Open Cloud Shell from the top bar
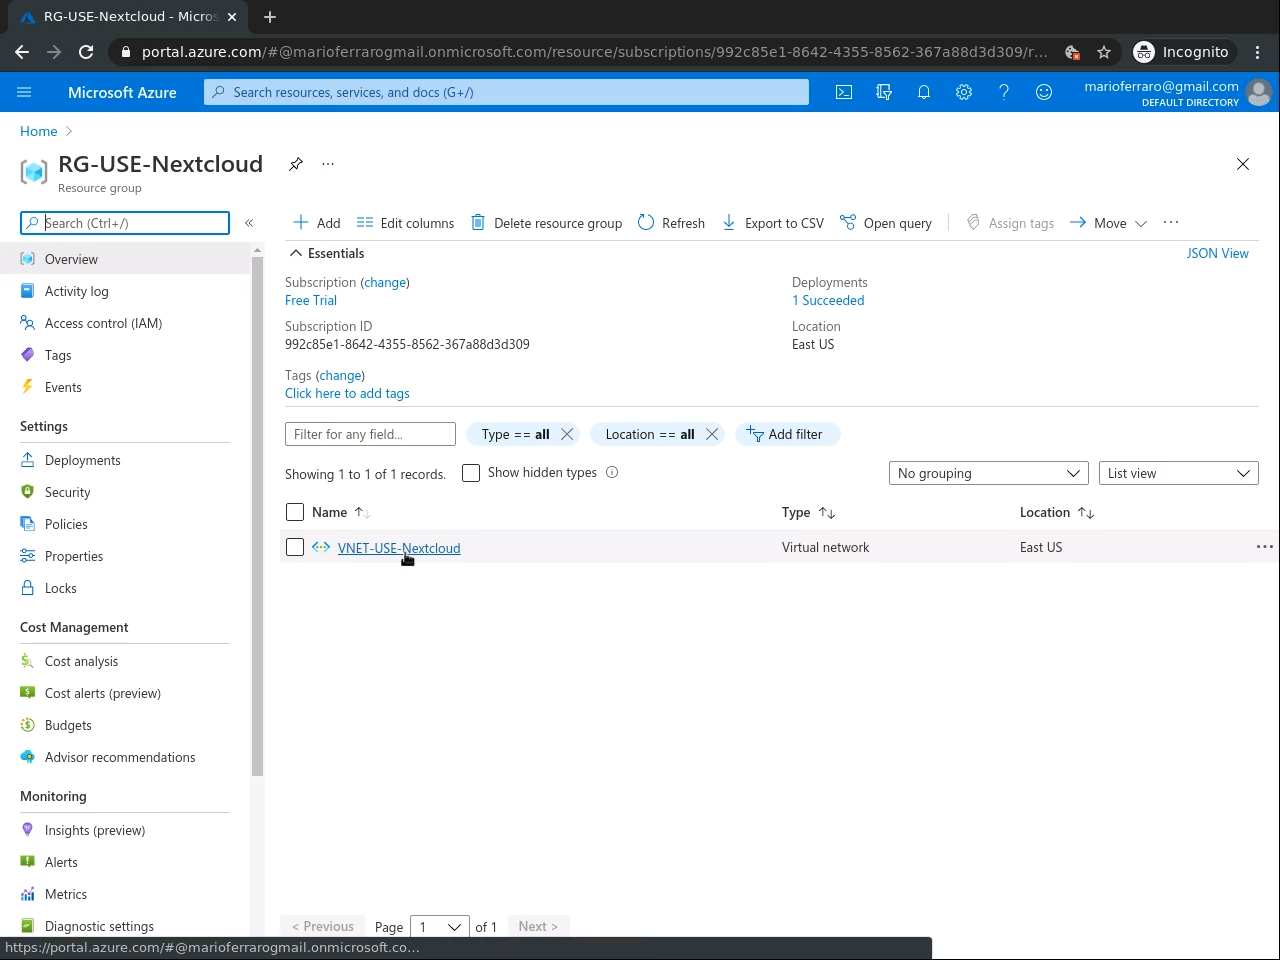 pyautogui.click(x=844, y=92)
